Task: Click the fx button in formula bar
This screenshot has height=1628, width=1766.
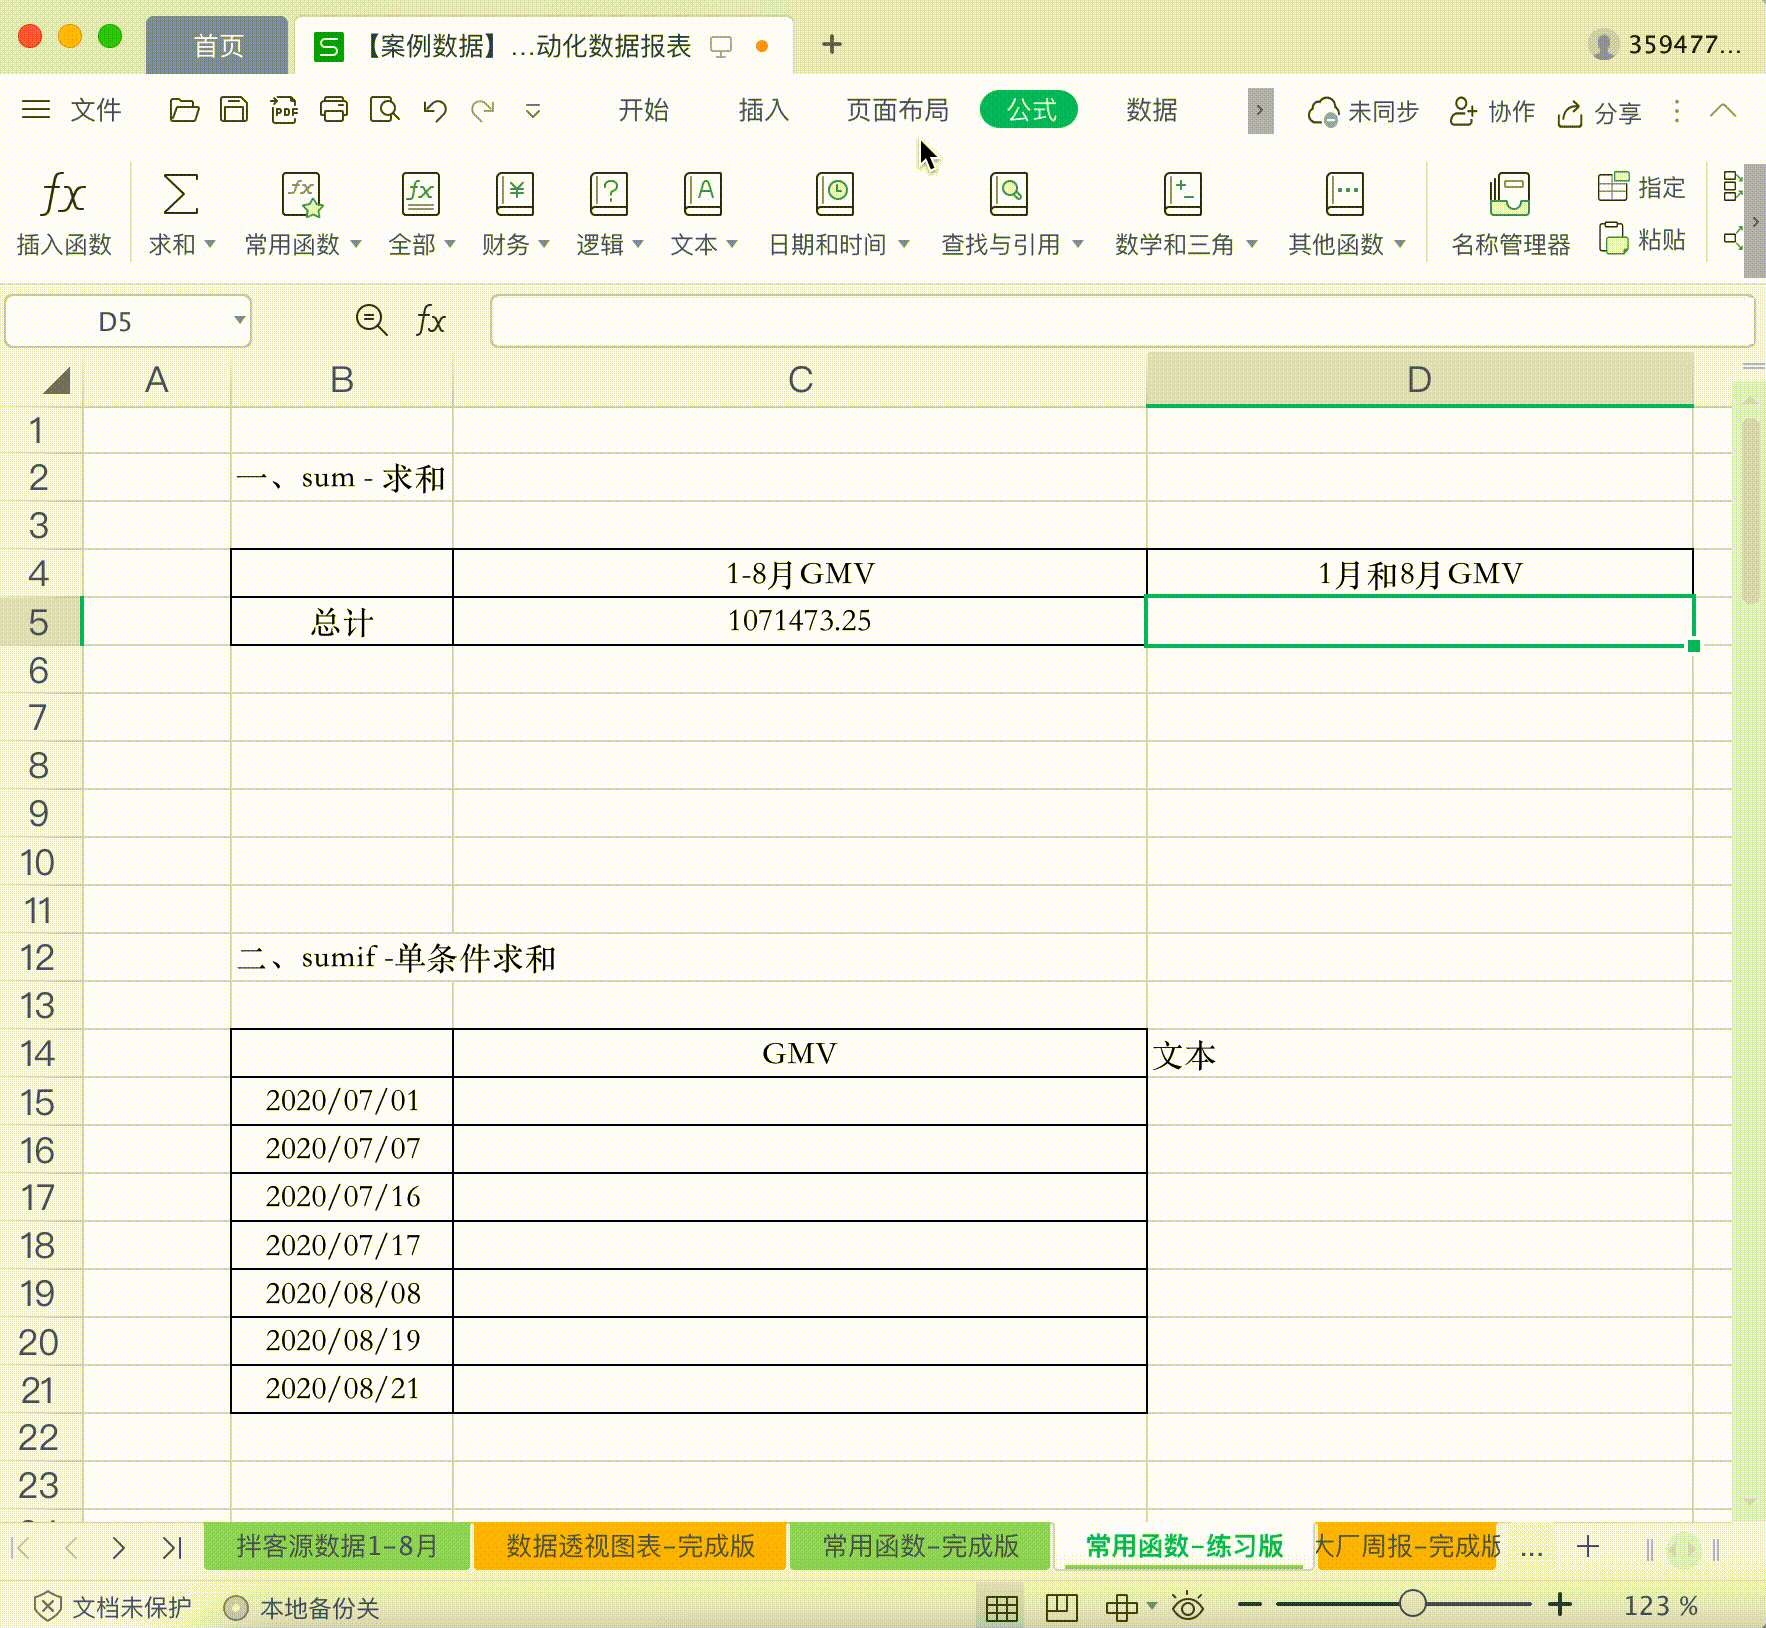Action: click(430, 321)
